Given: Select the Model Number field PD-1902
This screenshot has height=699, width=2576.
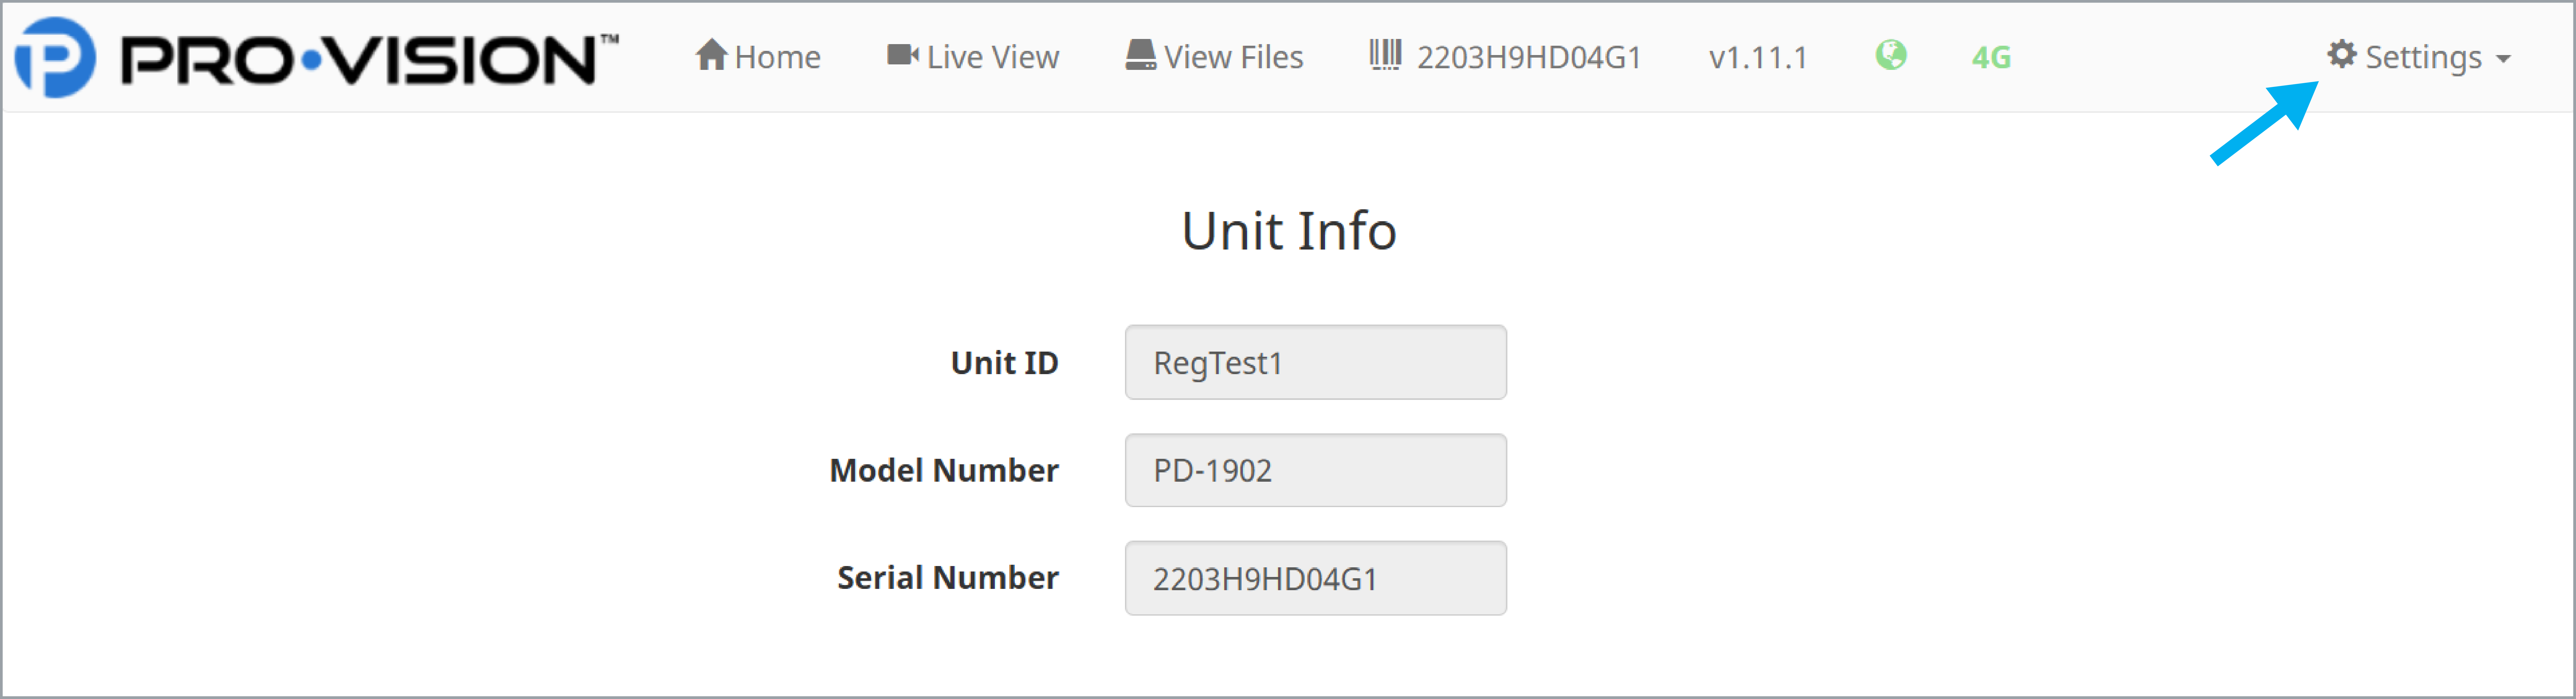Looking at the screenshot, I should (1315, 470).
